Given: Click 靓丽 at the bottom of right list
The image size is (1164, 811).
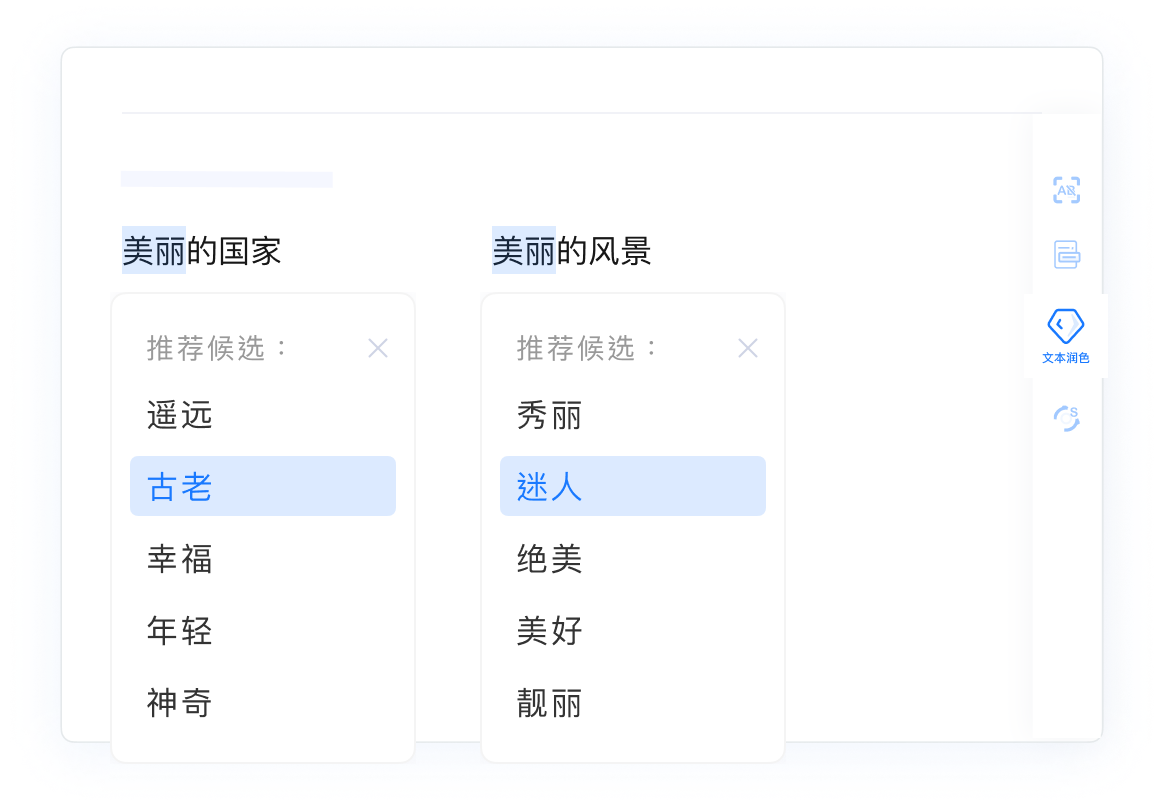Looking at the screenshot, I should 550,703.
